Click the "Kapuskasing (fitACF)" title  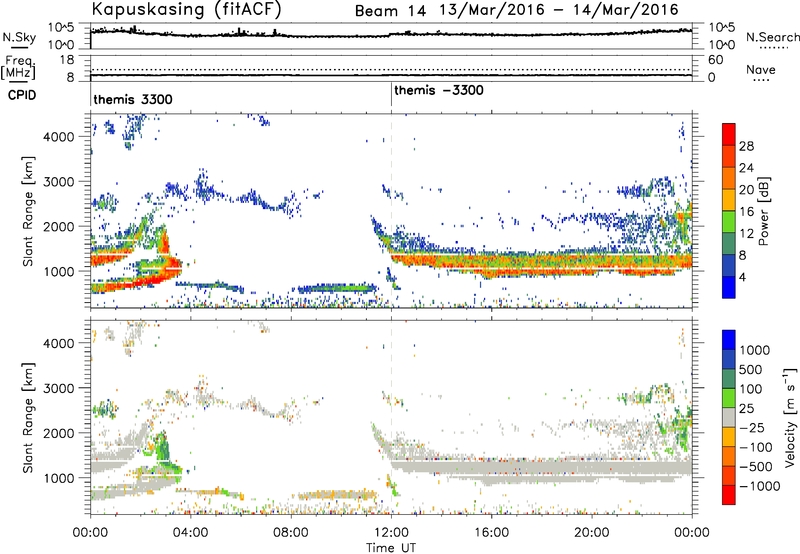coord(186,9)
